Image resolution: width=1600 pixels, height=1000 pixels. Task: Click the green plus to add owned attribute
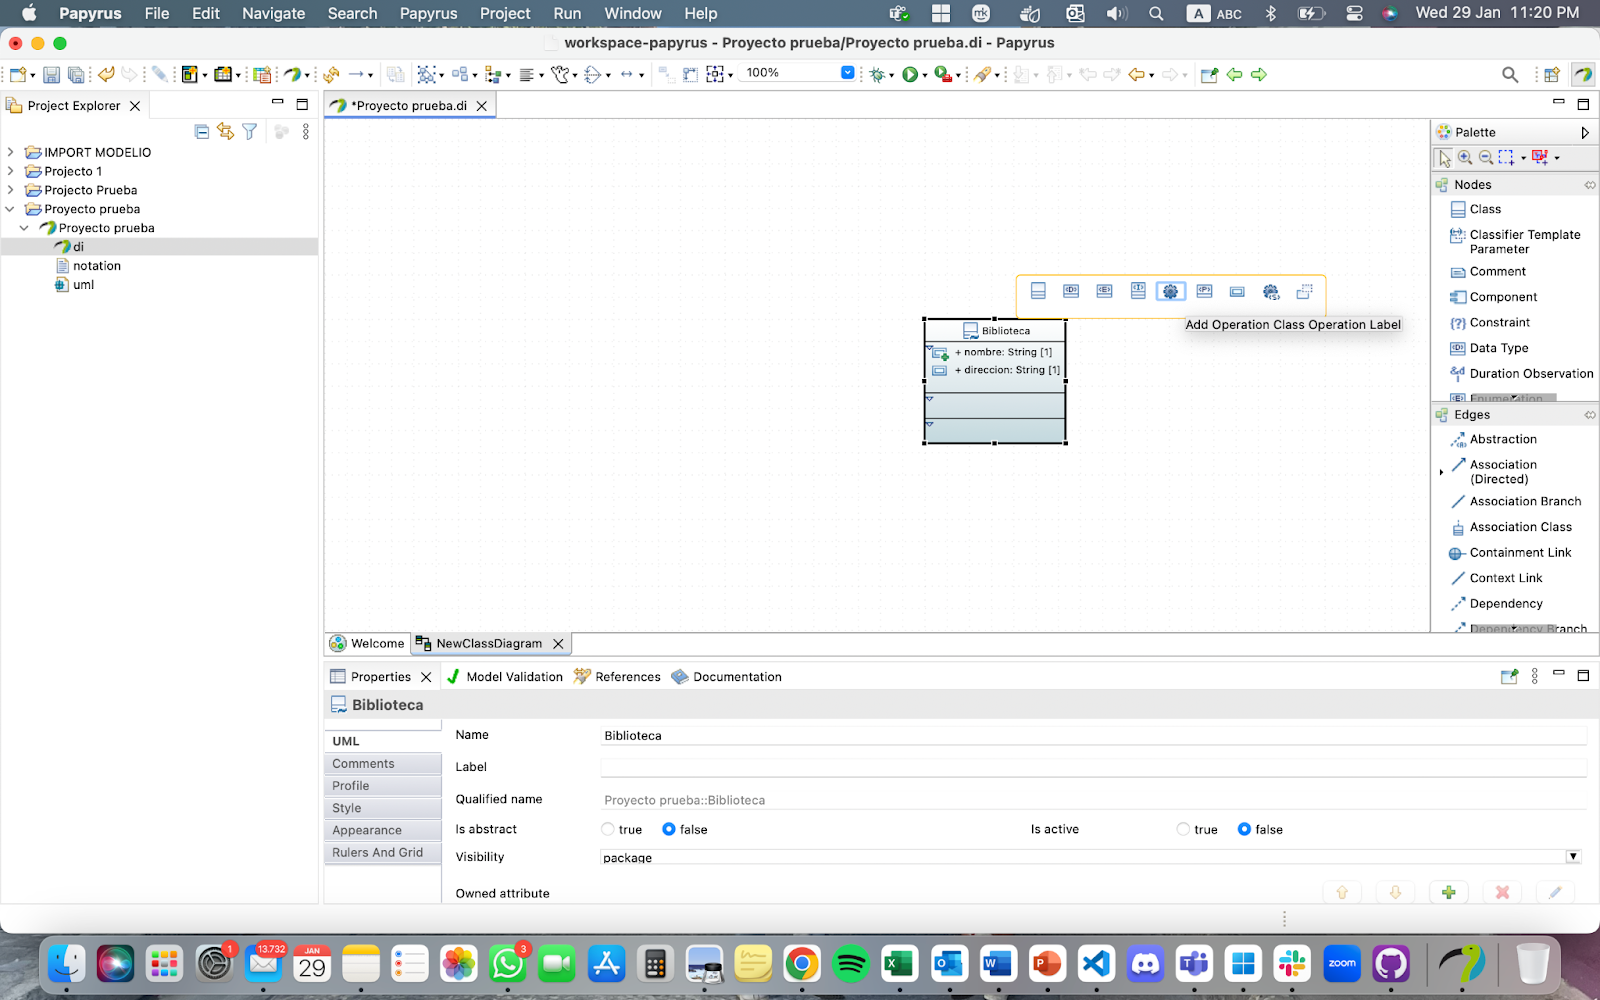coord(1448,892)
